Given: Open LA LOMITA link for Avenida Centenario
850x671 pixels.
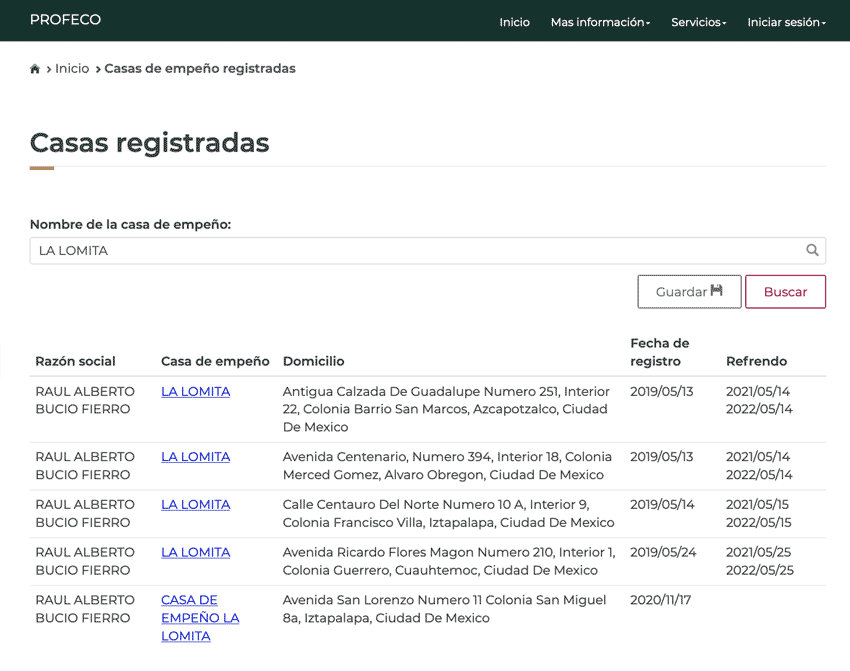Looking at the screenshot, I should 195,456.
